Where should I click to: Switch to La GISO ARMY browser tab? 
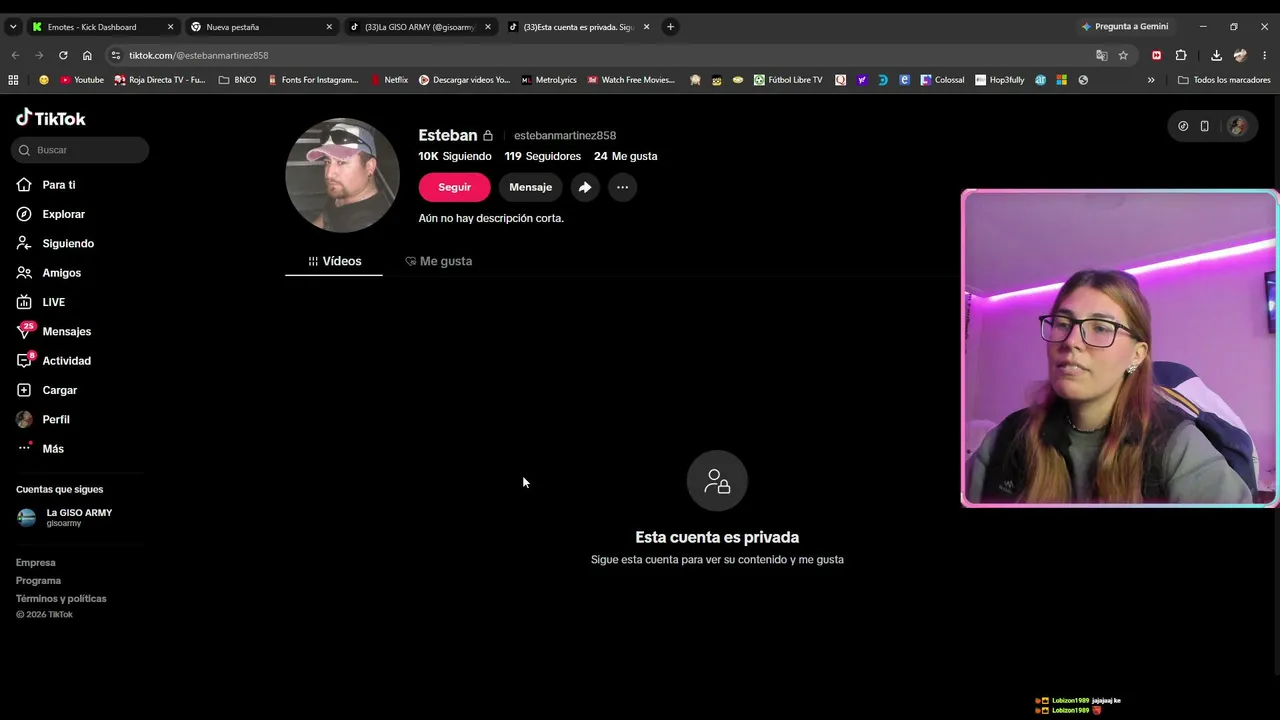[x=418, y=27]
